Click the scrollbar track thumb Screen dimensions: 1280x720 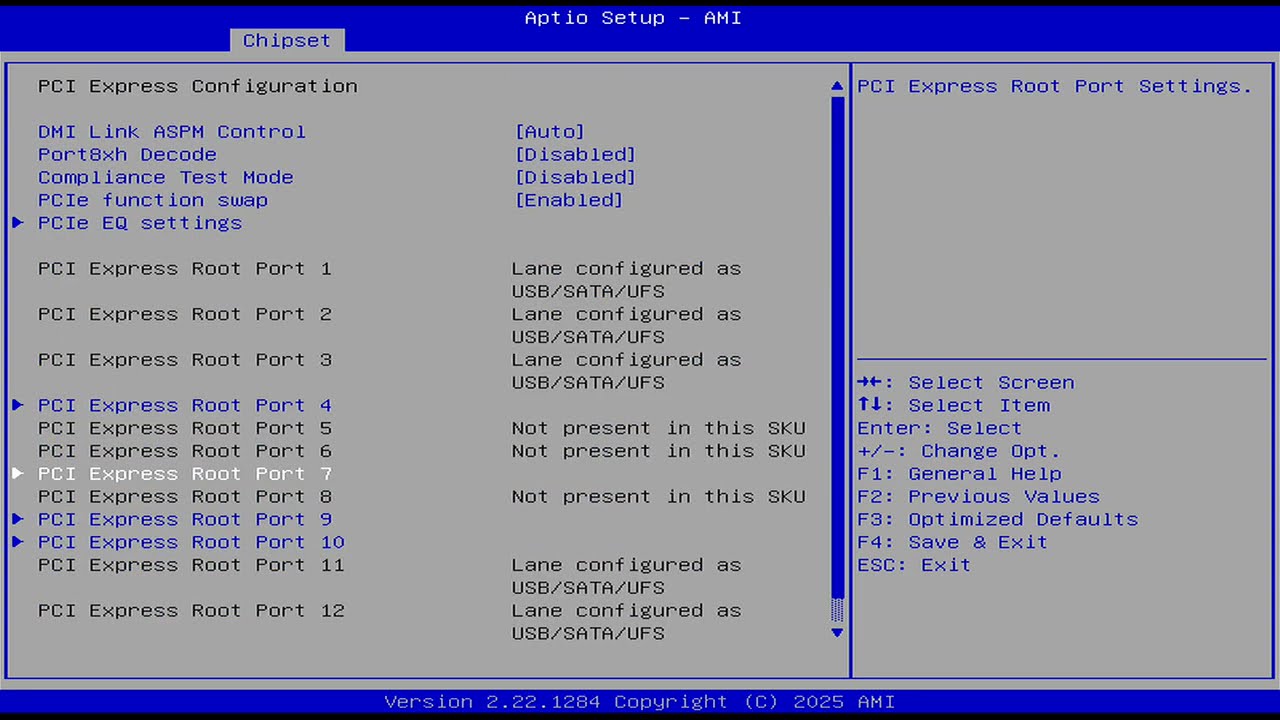click(837, 347)
